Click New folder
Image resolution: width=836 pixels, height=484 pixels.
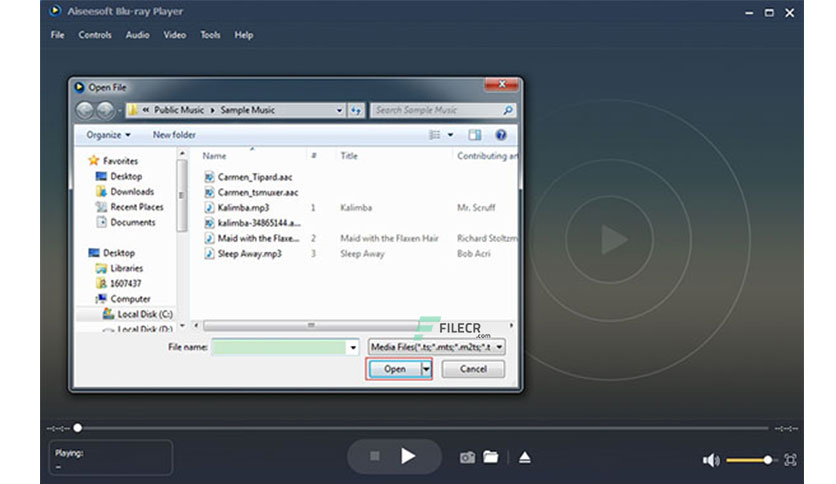pyautogui.click(x=174, y=135)
